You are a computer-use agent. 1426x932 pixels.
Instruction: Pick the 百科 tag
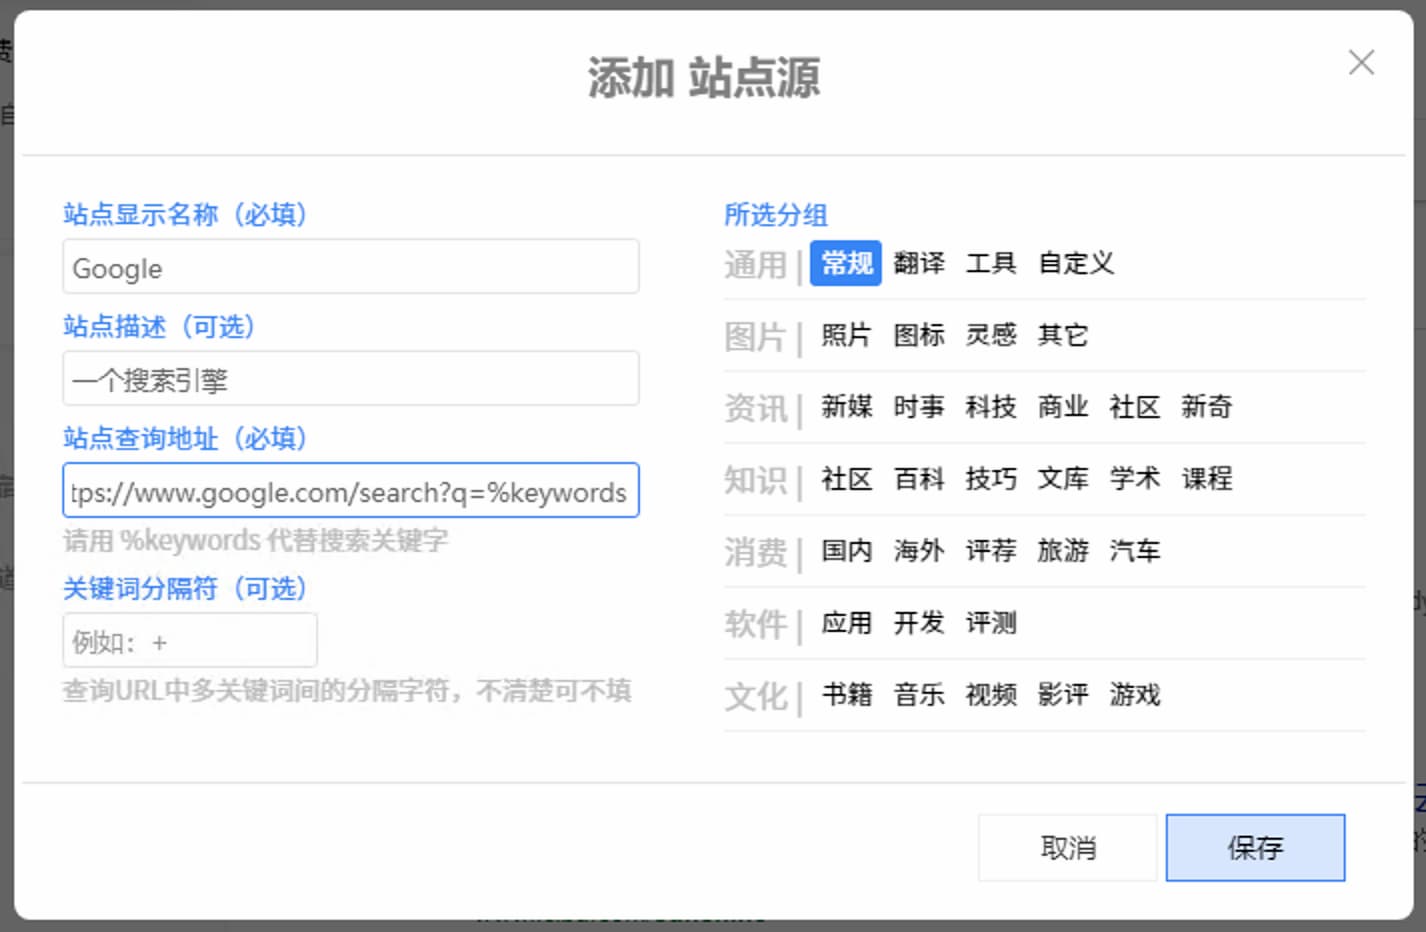[x=919, y=479]
